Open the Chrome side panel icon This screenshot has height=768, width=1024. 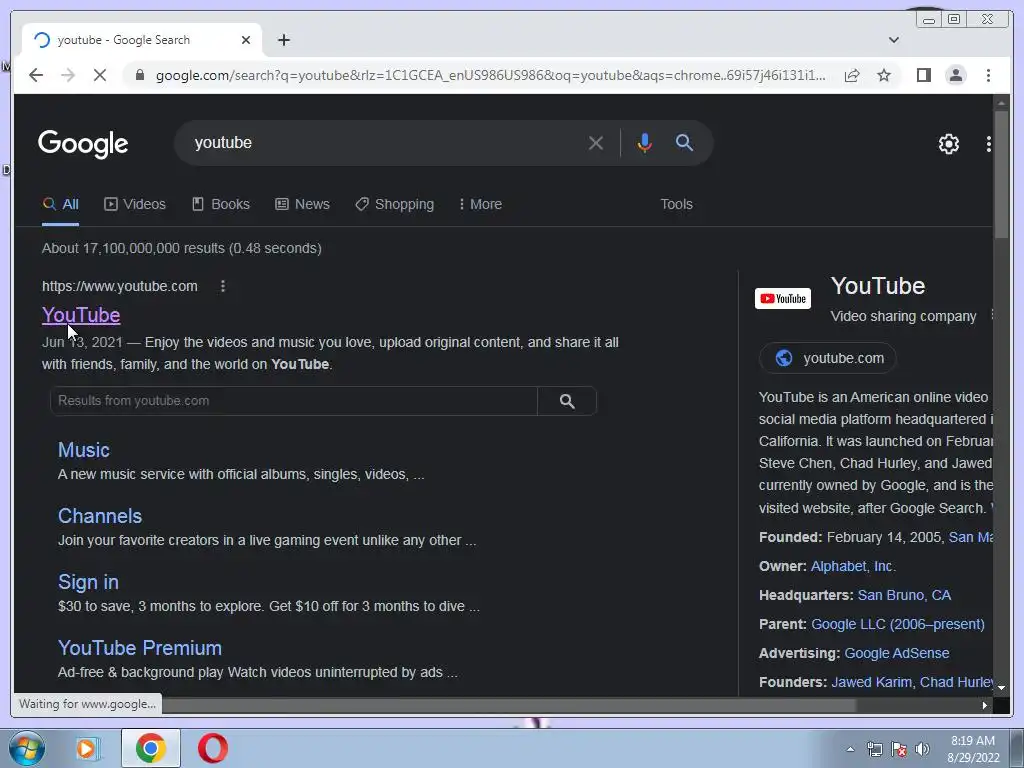click(x=923, y=75)
